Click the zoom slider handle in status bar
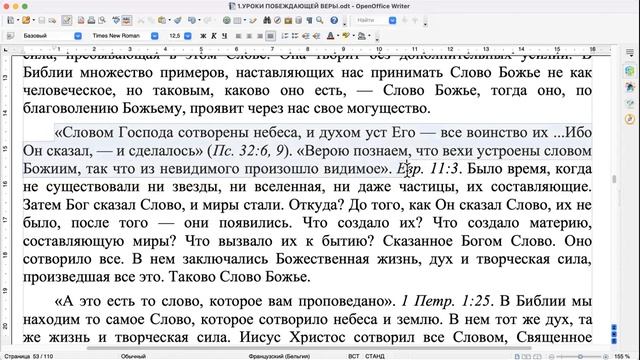Image resolution: width=640 pixels, height=360 pixels. click(x=580, y=356)
